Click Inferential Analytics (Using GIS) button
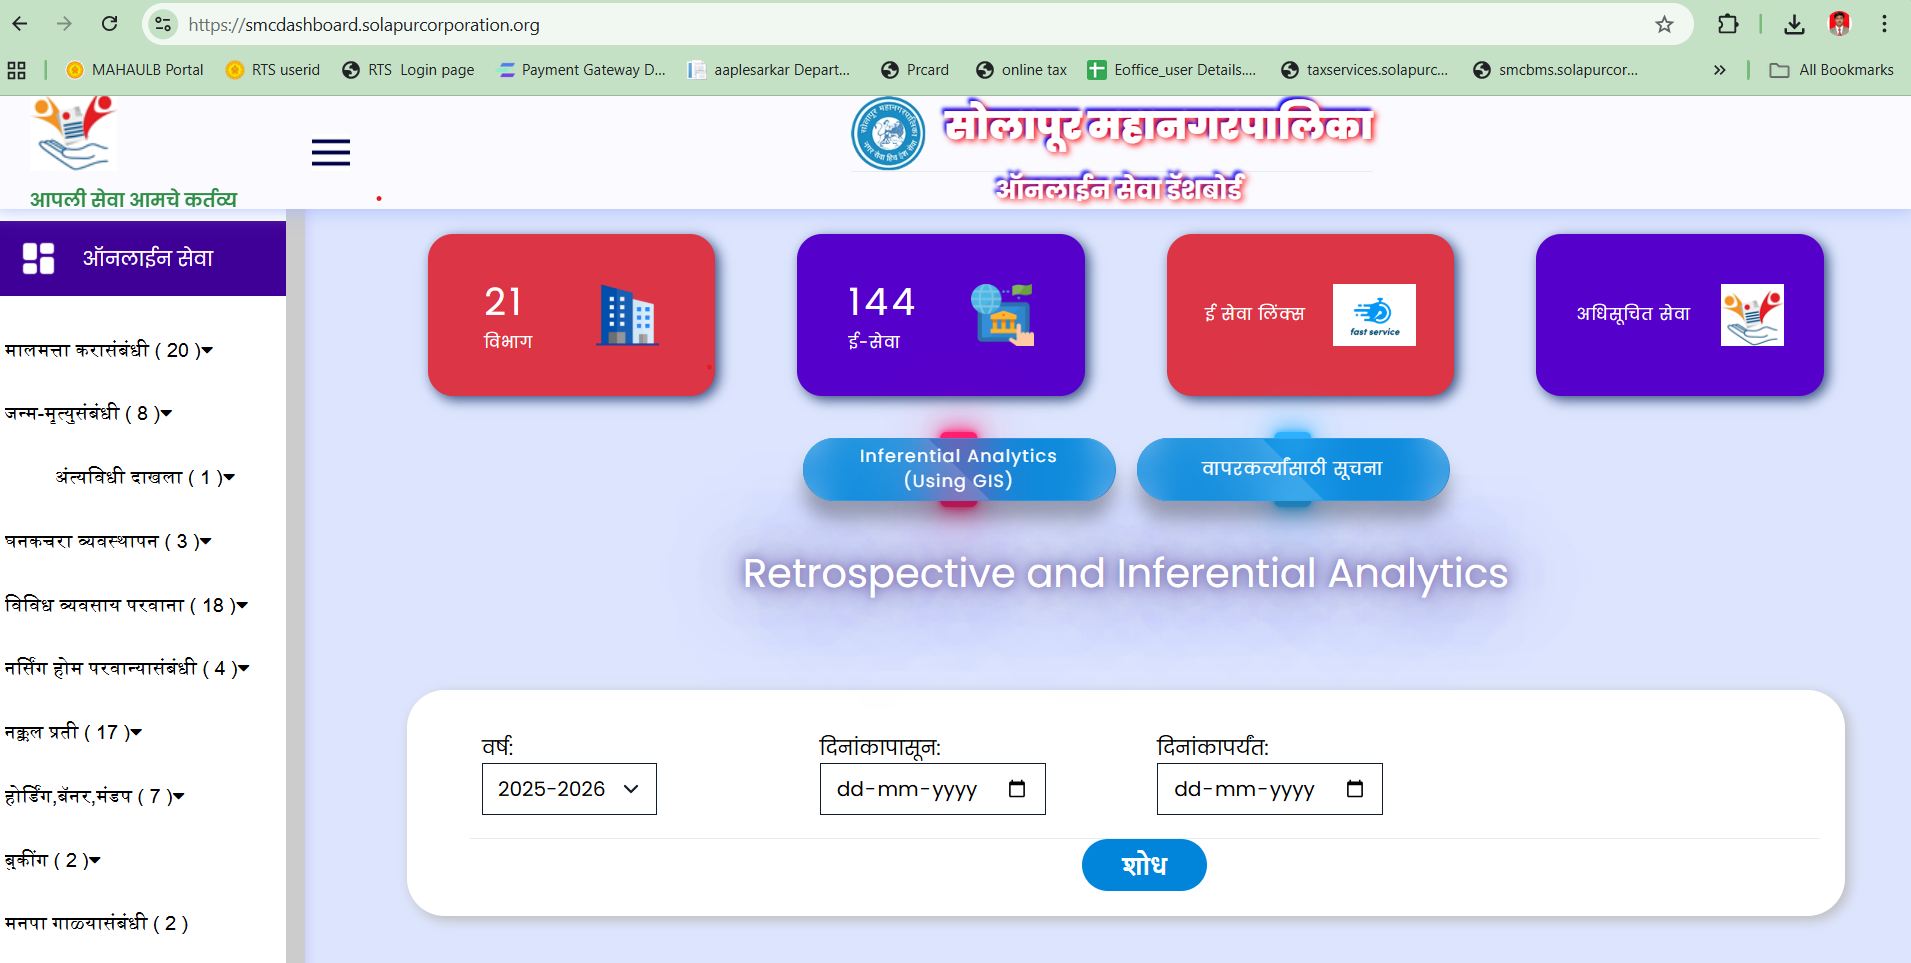The image size is (1911, 963). pos(958,468)
